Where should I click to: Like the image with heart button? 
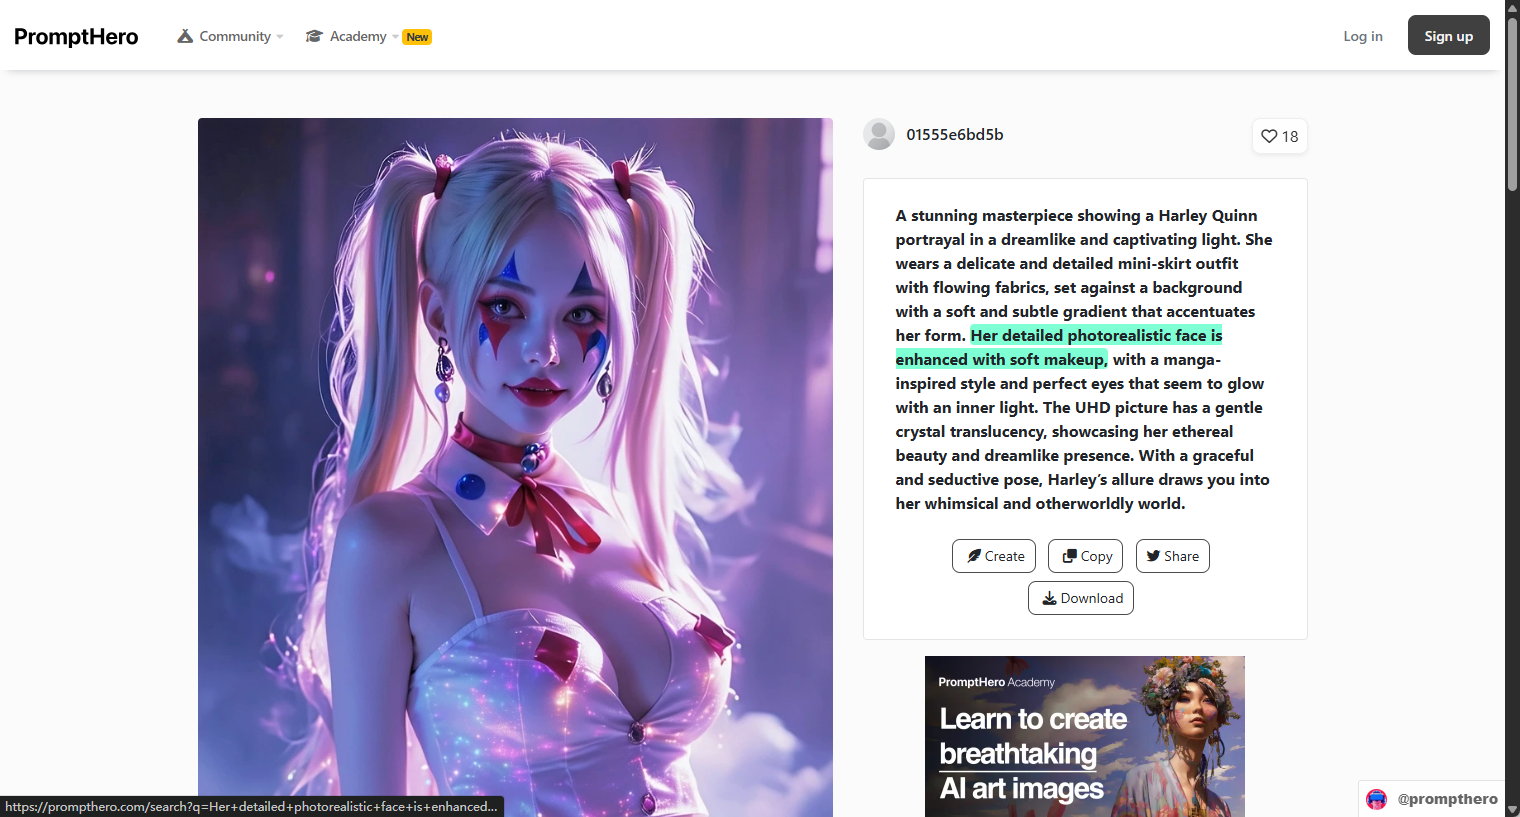click(x=1280, y=136)
